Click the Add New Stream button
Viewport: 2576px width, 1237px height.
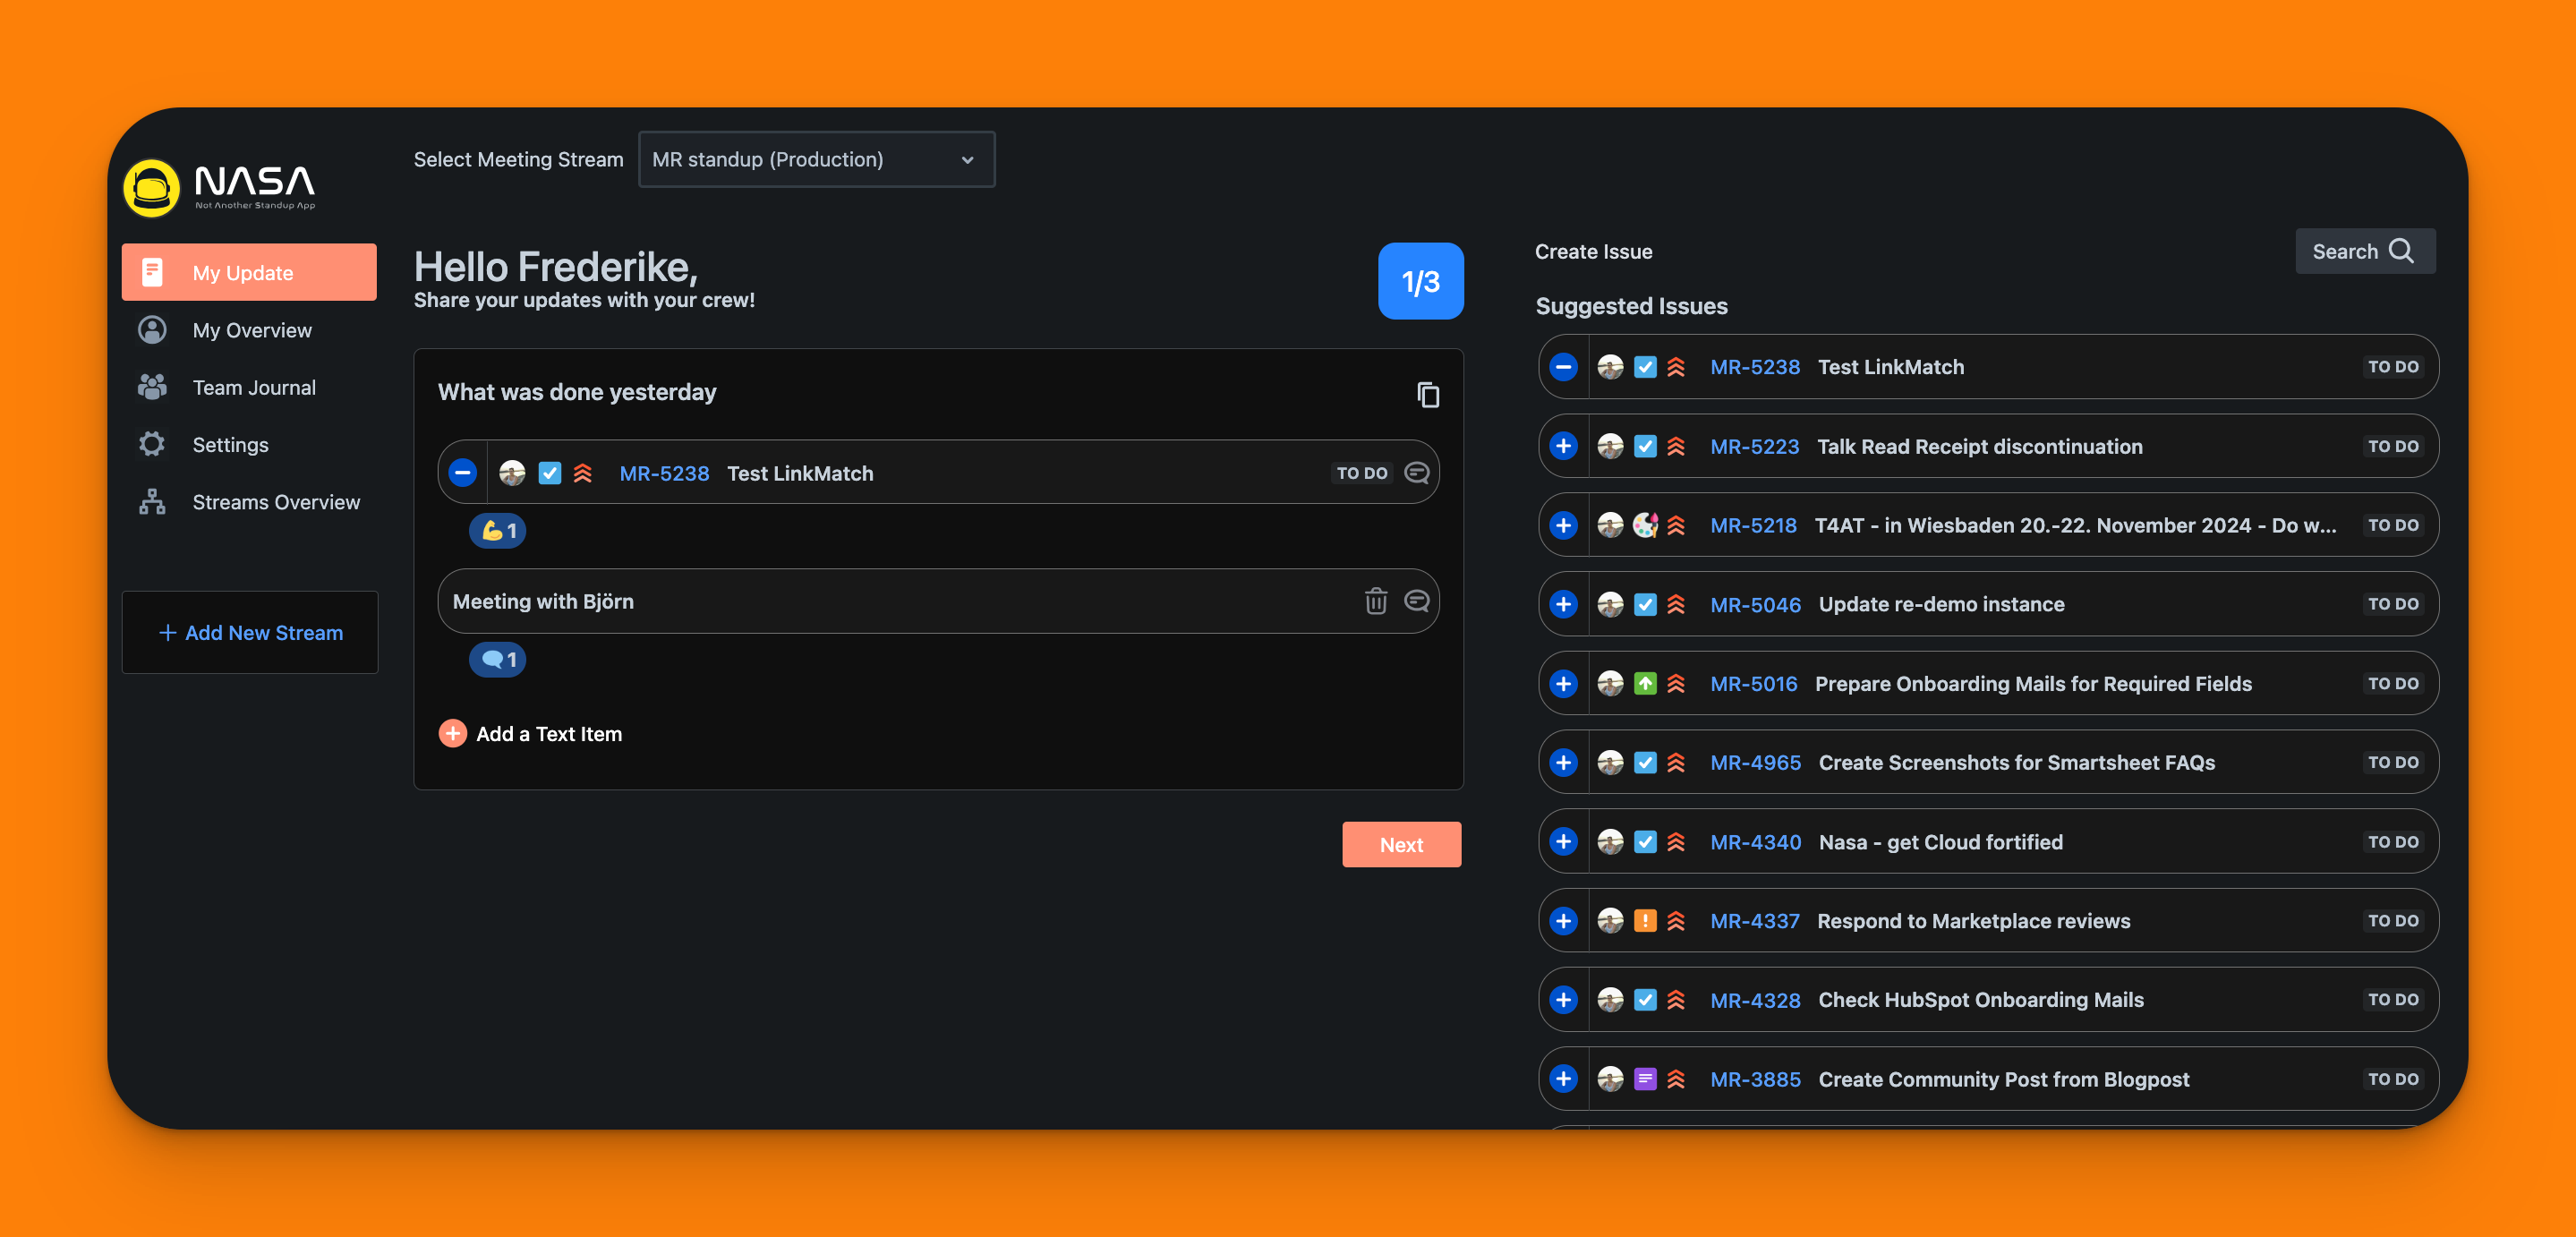250,632
